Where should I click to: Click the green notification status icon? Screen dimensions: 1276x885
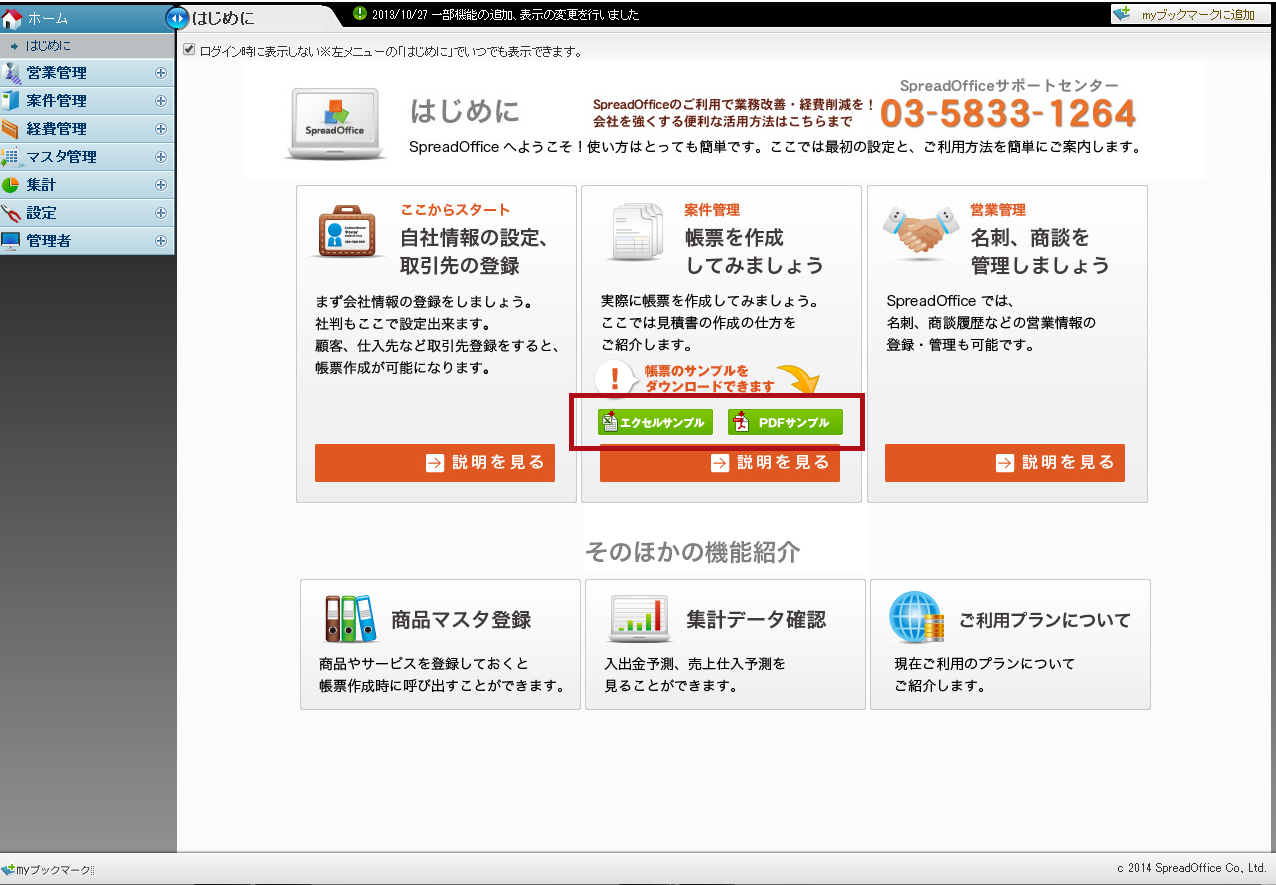click(x=360, y=13)
